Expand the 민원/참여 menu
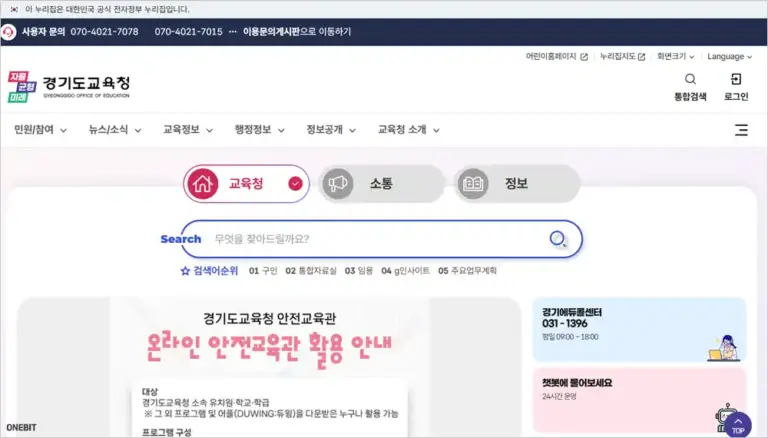This screenshot has height=438, width=768. click(x=40, y=130)
